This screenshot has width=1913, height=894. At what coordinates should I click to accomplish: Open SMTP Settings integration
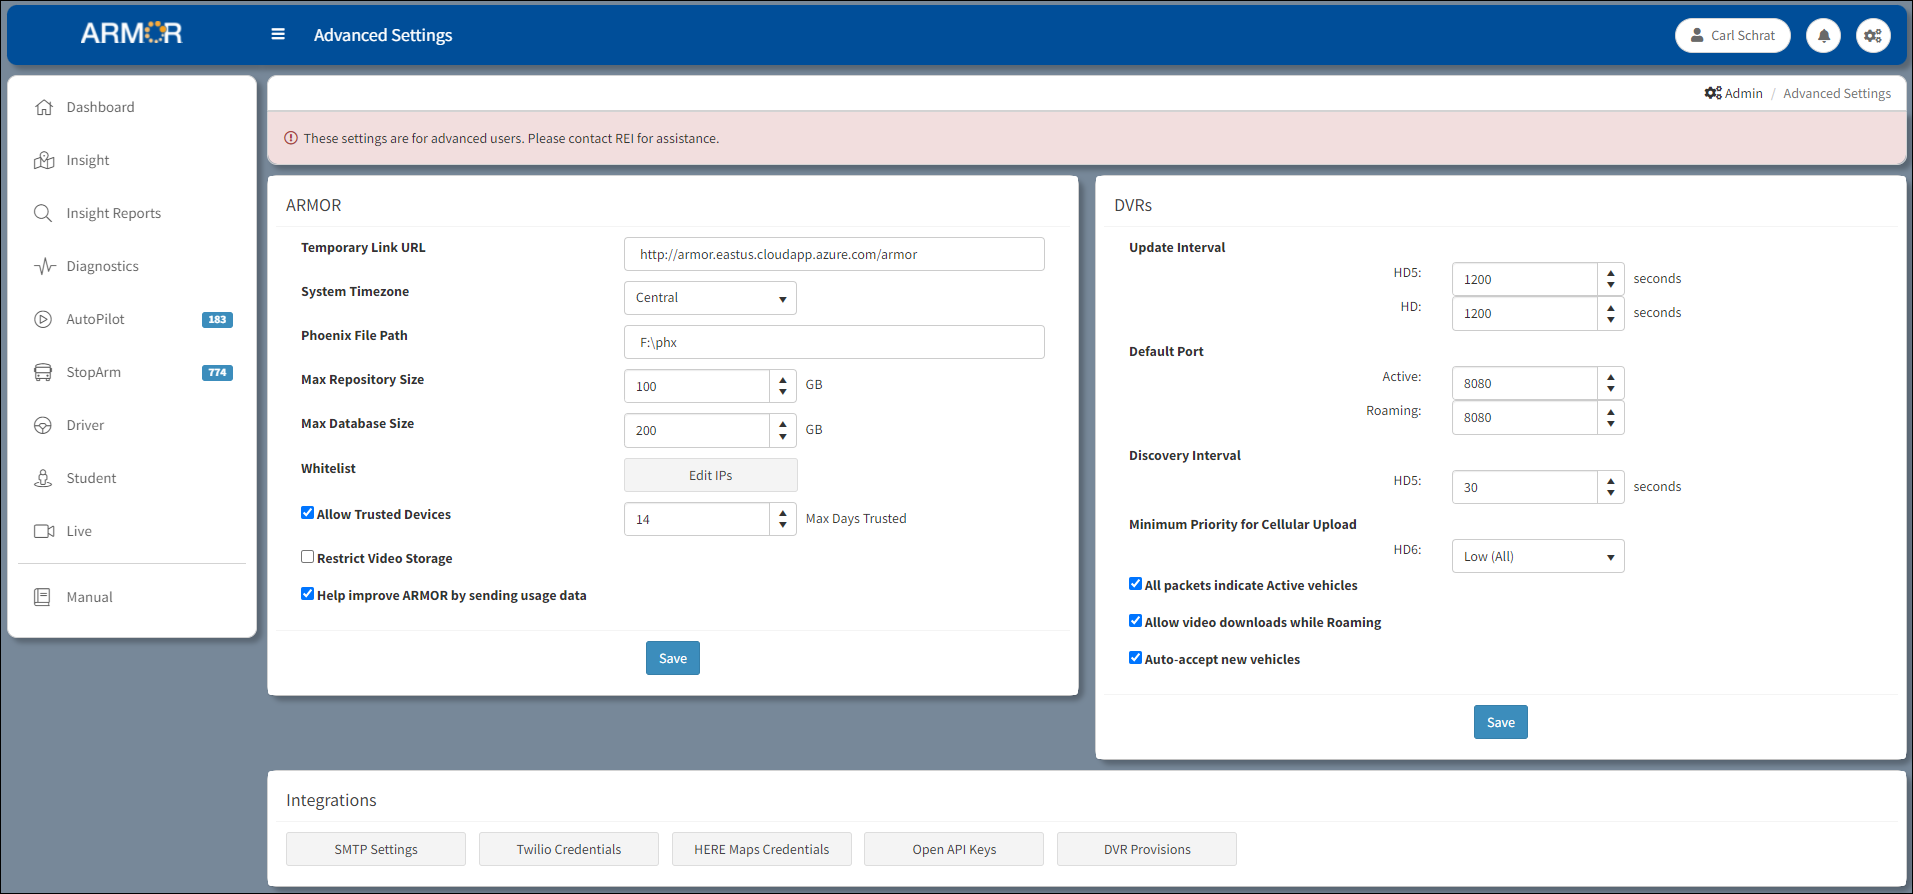376,849
